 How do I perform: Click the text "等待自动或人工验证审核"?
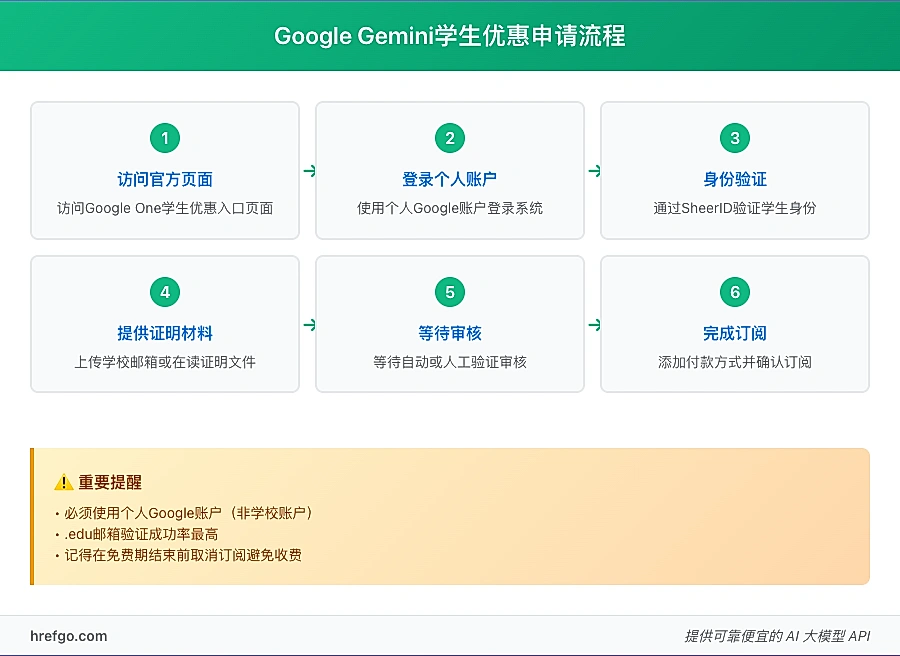450,362
